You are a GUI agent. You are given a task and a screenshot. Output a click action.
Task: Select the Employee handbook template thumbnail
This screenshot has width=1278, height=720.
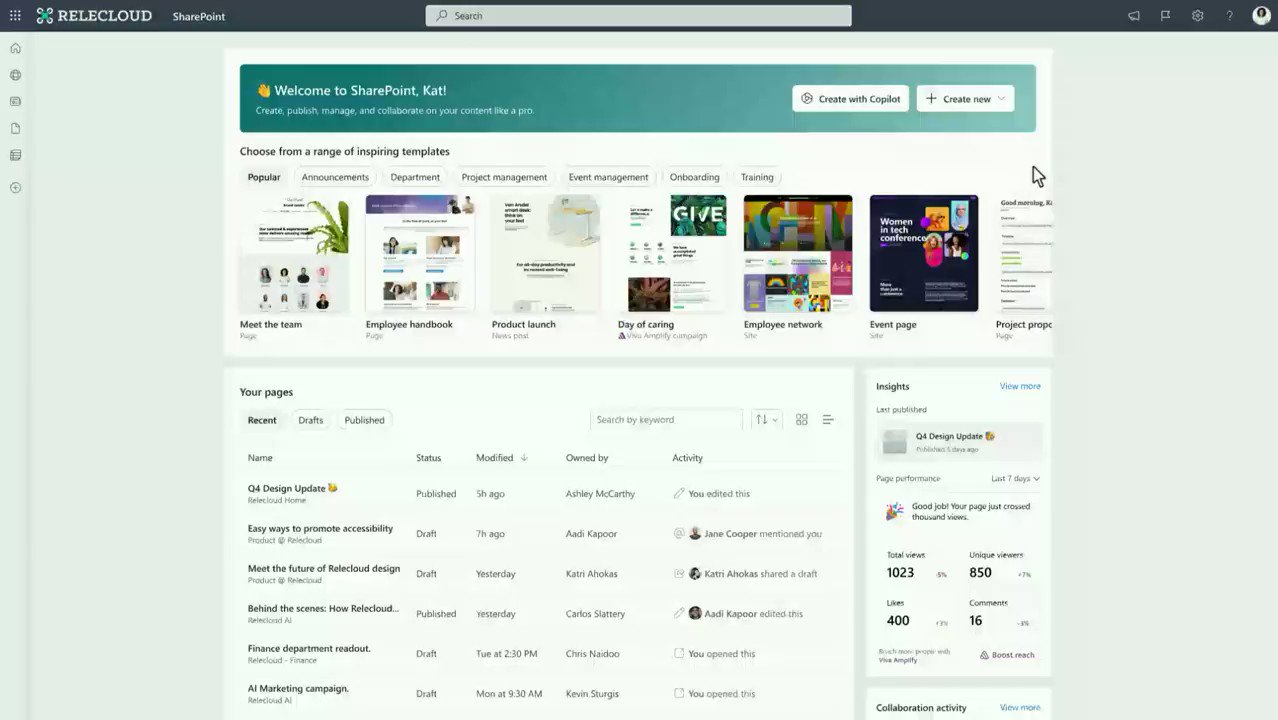[x=419, y=251]
